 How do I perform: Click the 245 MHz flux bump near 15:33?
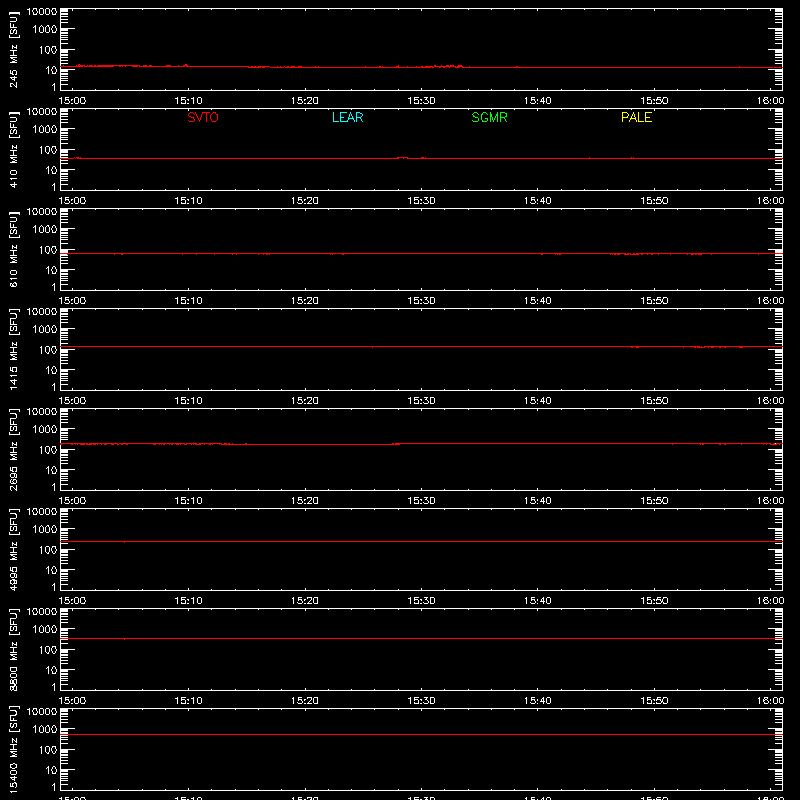[x=449, y=66]
